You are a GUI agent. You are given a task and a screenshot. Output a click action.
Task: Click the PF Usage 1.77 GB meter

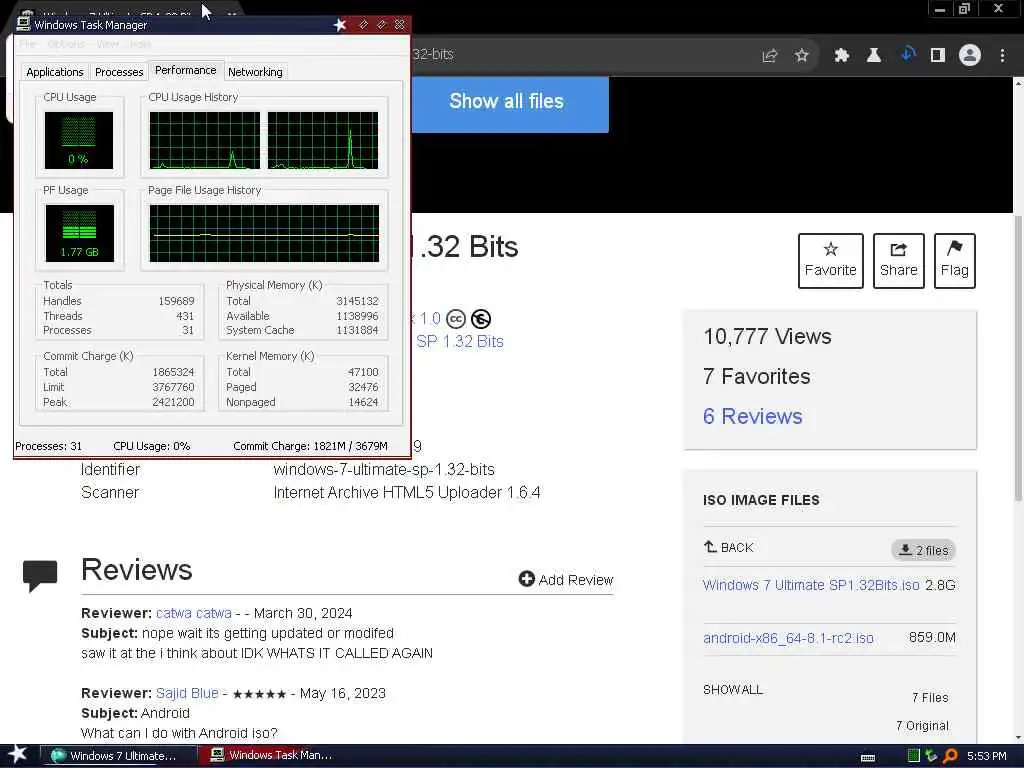coord(79,233)
